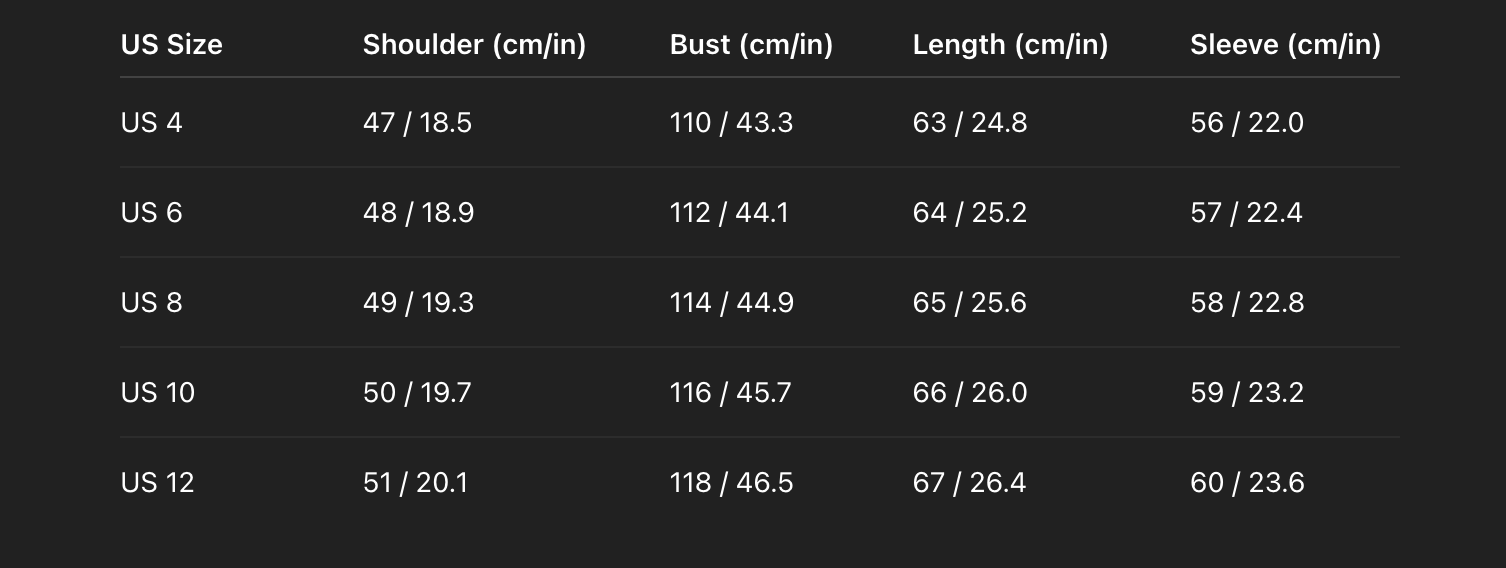Select the Shoulder (cm/in) column header
Viewport: 1506px width, 568px height.
pos(474,45)
